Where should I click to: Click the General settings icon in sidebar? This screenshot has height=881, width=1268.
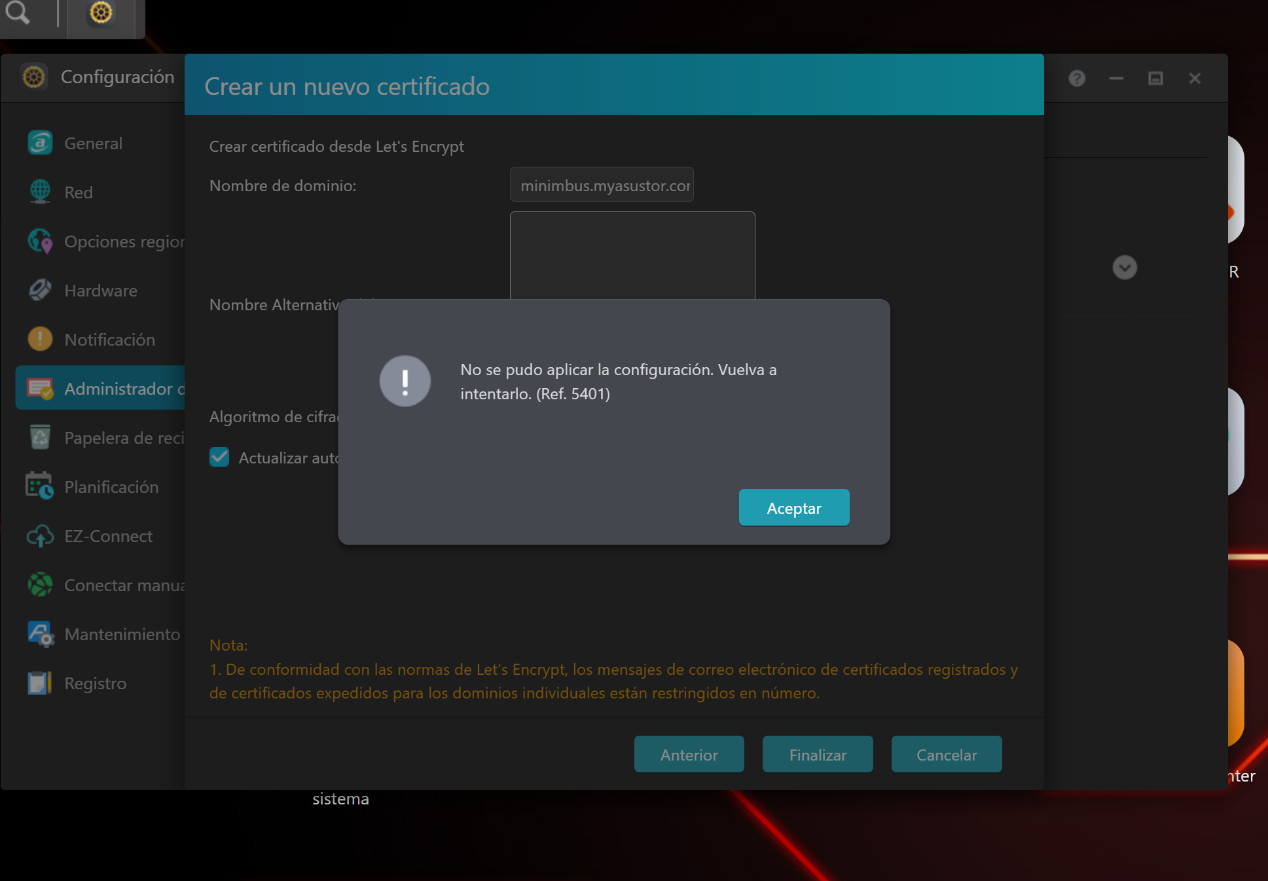(40, 143)
